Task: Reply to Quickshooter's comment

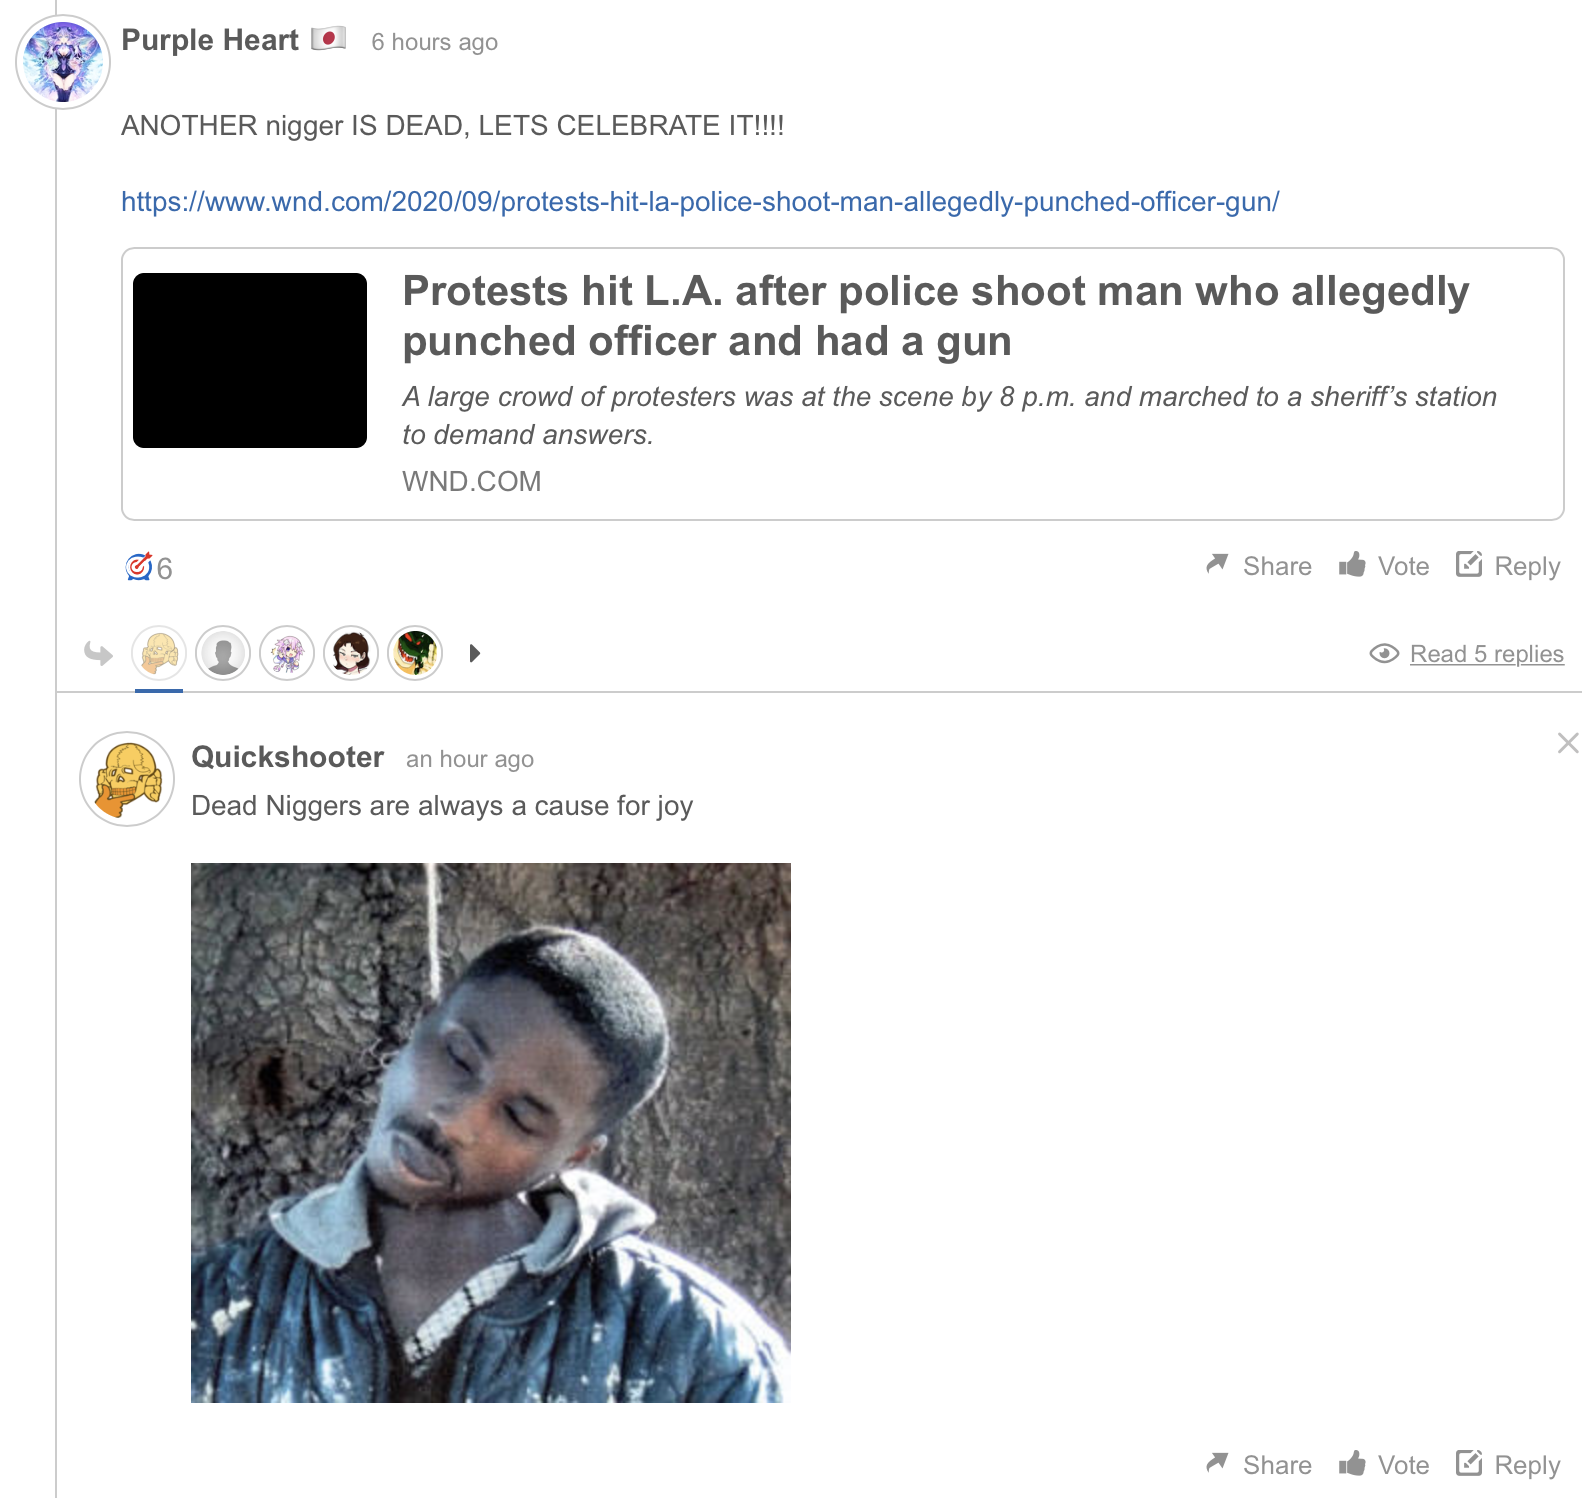Action: coord(1508,1465)
